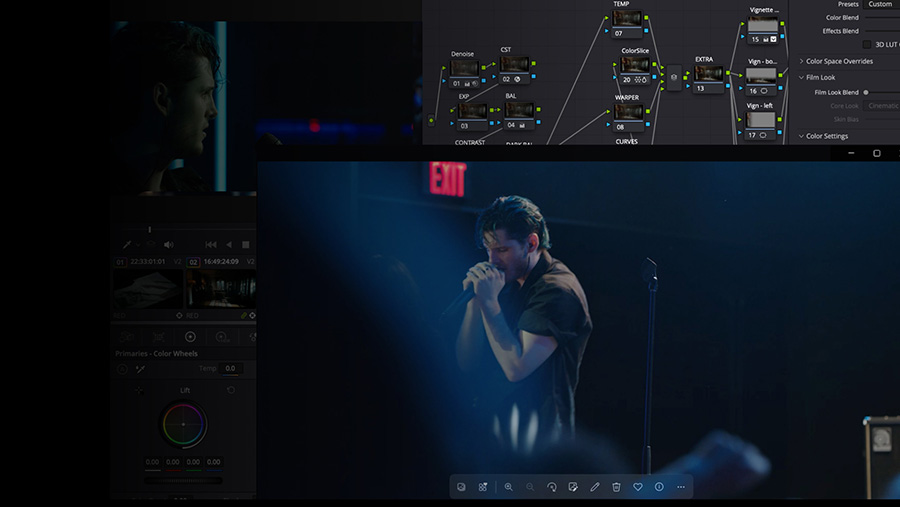Favorite the photo with the heart icon

point(638,487)
